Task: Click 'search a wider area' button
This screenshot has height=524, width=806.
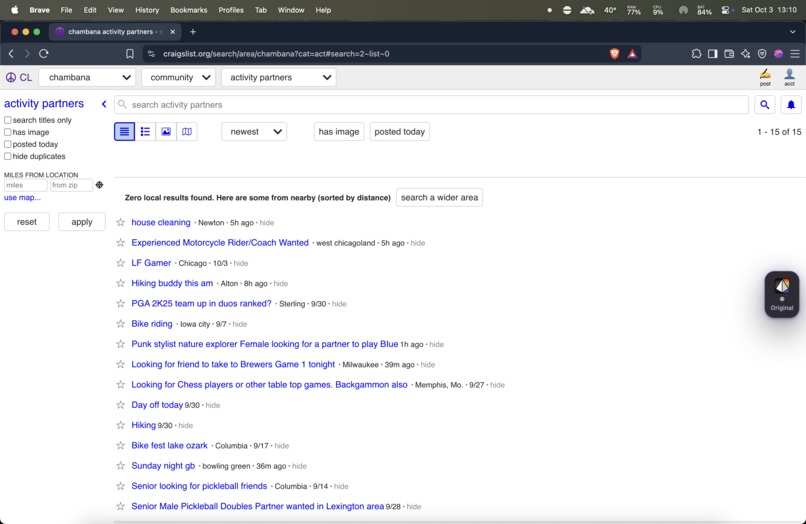Action: [x=439, y=197]
